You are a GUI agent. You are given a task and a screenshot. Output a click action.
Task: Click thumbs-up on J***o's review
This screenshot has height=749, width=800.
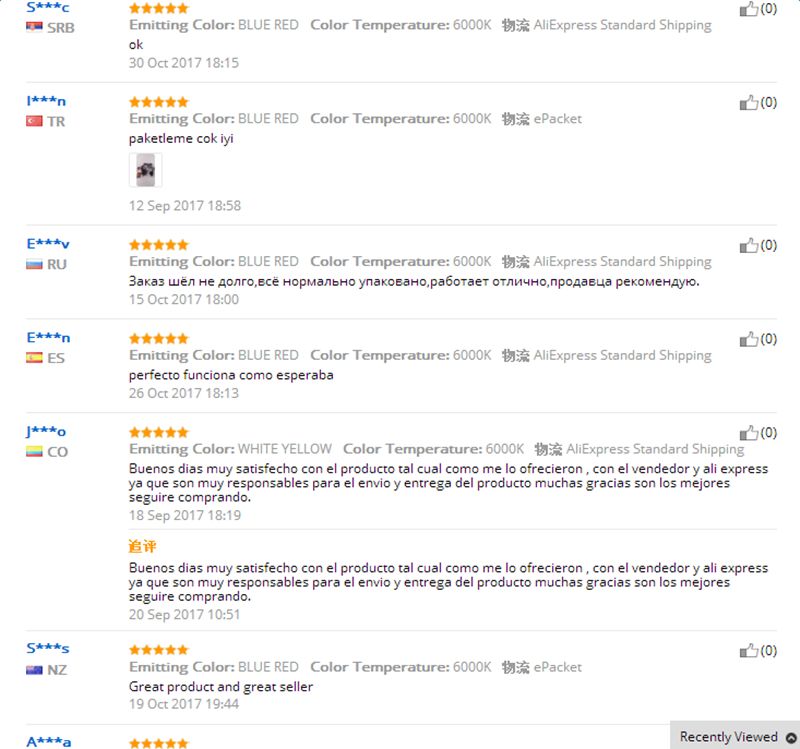pos(748,433)
